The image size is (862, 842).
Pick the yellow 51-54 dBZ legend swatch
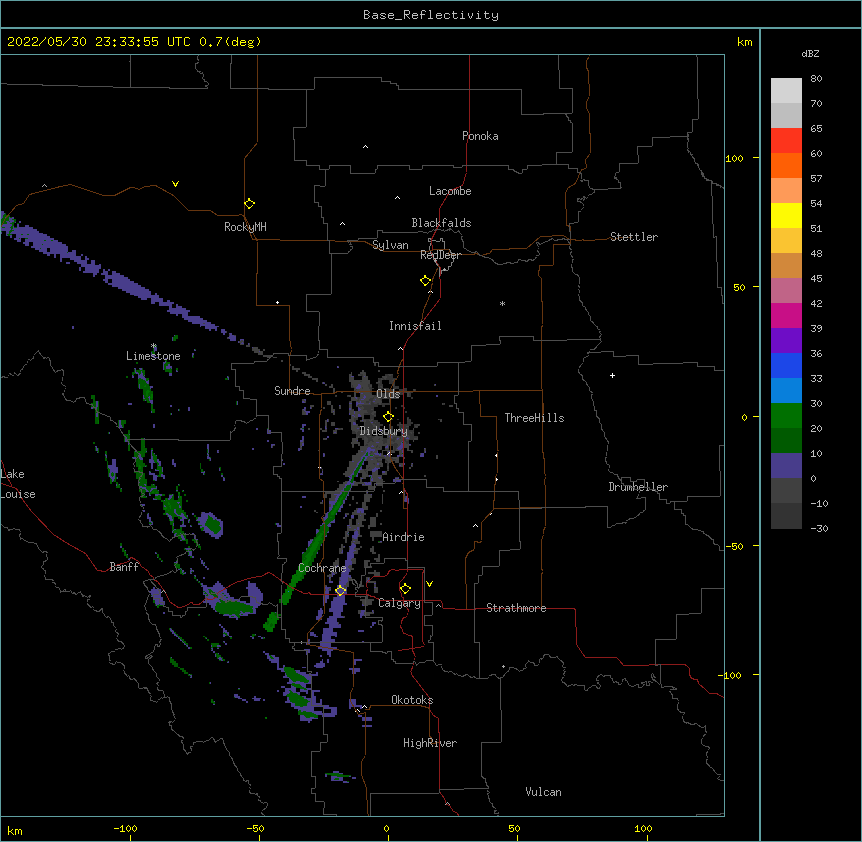[x=786, y=215]
